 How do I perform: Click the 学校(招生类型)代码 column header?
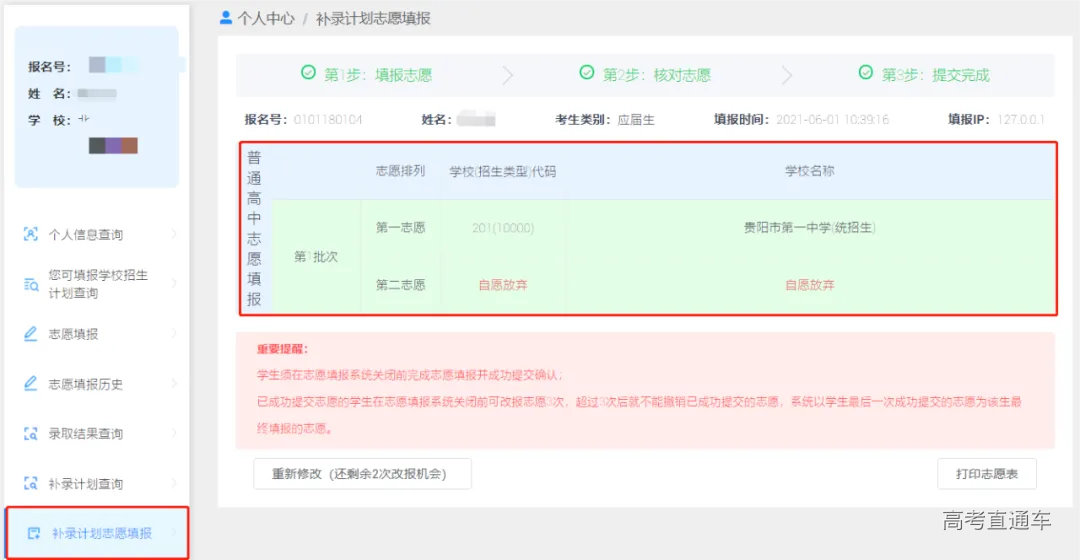tap(503, 171)
